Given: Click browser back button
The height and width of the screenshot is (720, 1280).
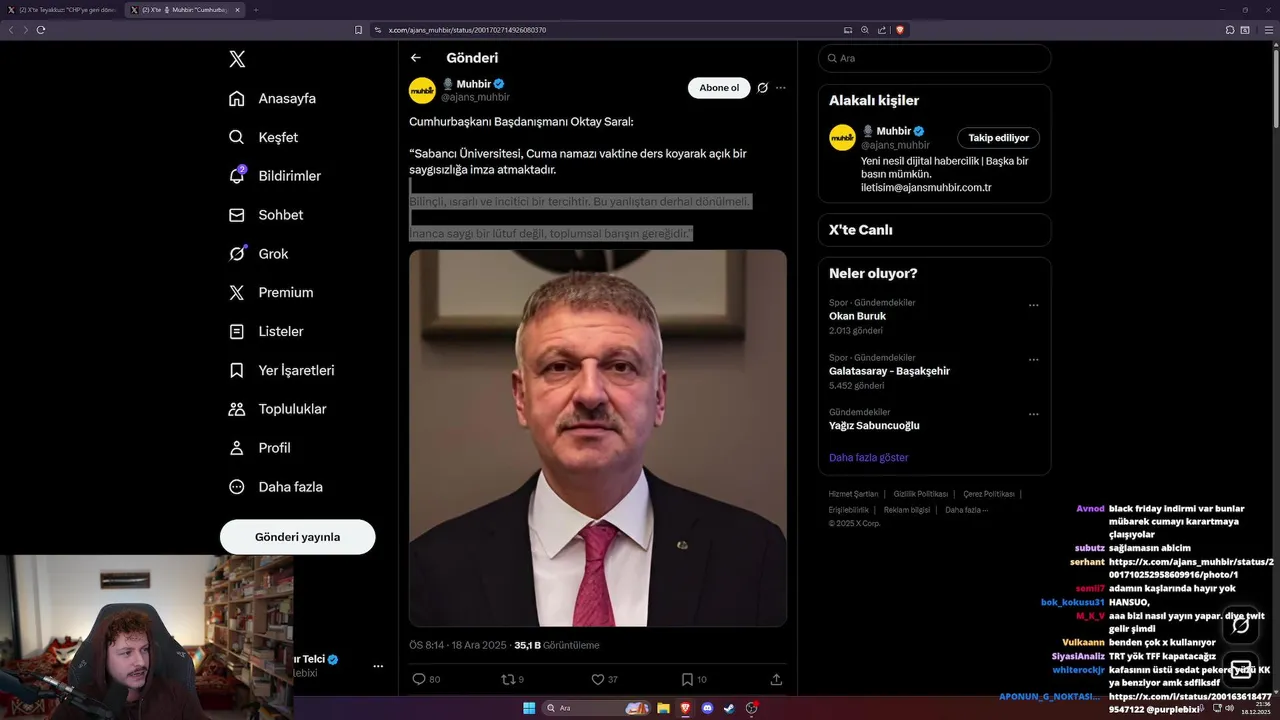Looking at the screenshot, I should tap(11, 30).
